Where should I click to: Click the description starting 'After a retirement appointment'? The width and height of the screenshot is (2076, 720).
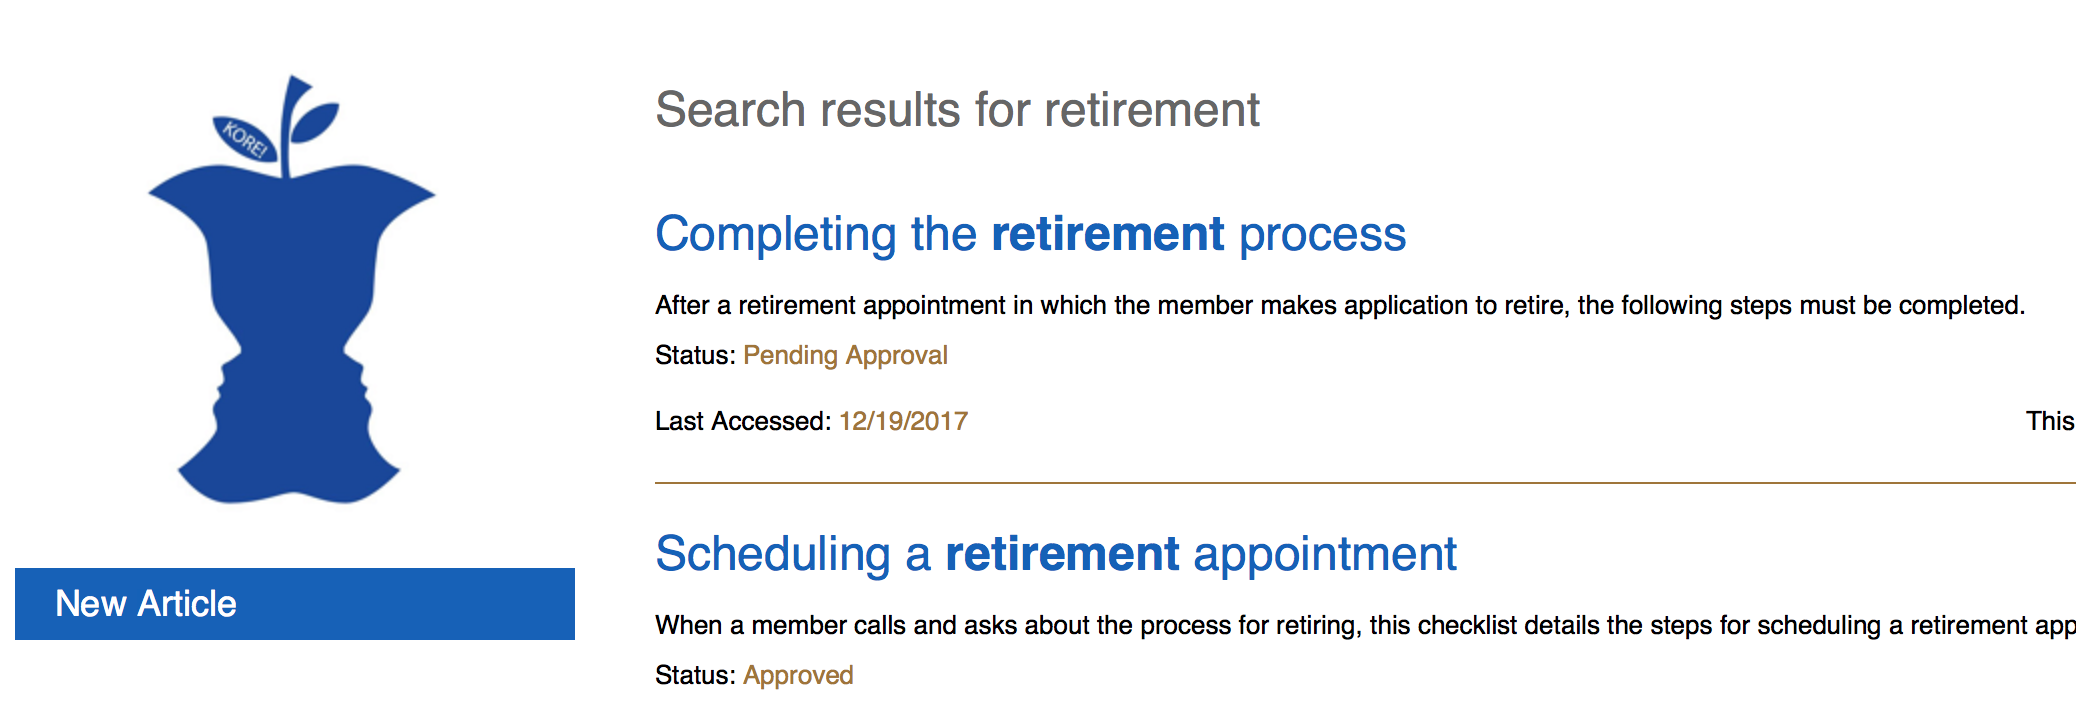(1340, 305)
